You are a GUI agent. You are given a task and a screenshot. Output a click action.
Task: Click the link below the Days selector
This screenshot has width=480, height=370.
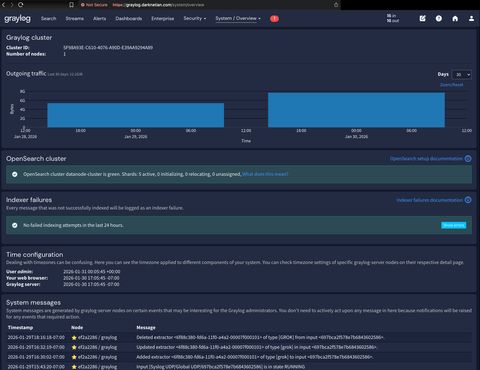coord(451,85)
